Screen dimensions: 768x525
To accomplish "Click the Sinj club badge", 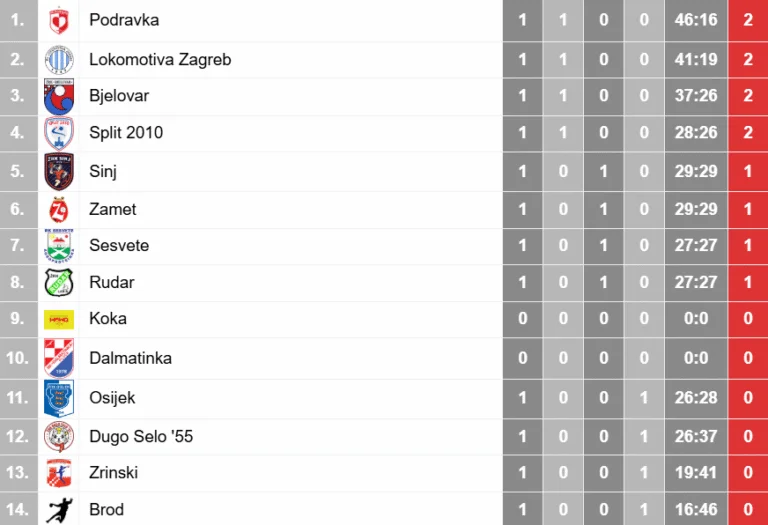I will (x=59, y=171).
